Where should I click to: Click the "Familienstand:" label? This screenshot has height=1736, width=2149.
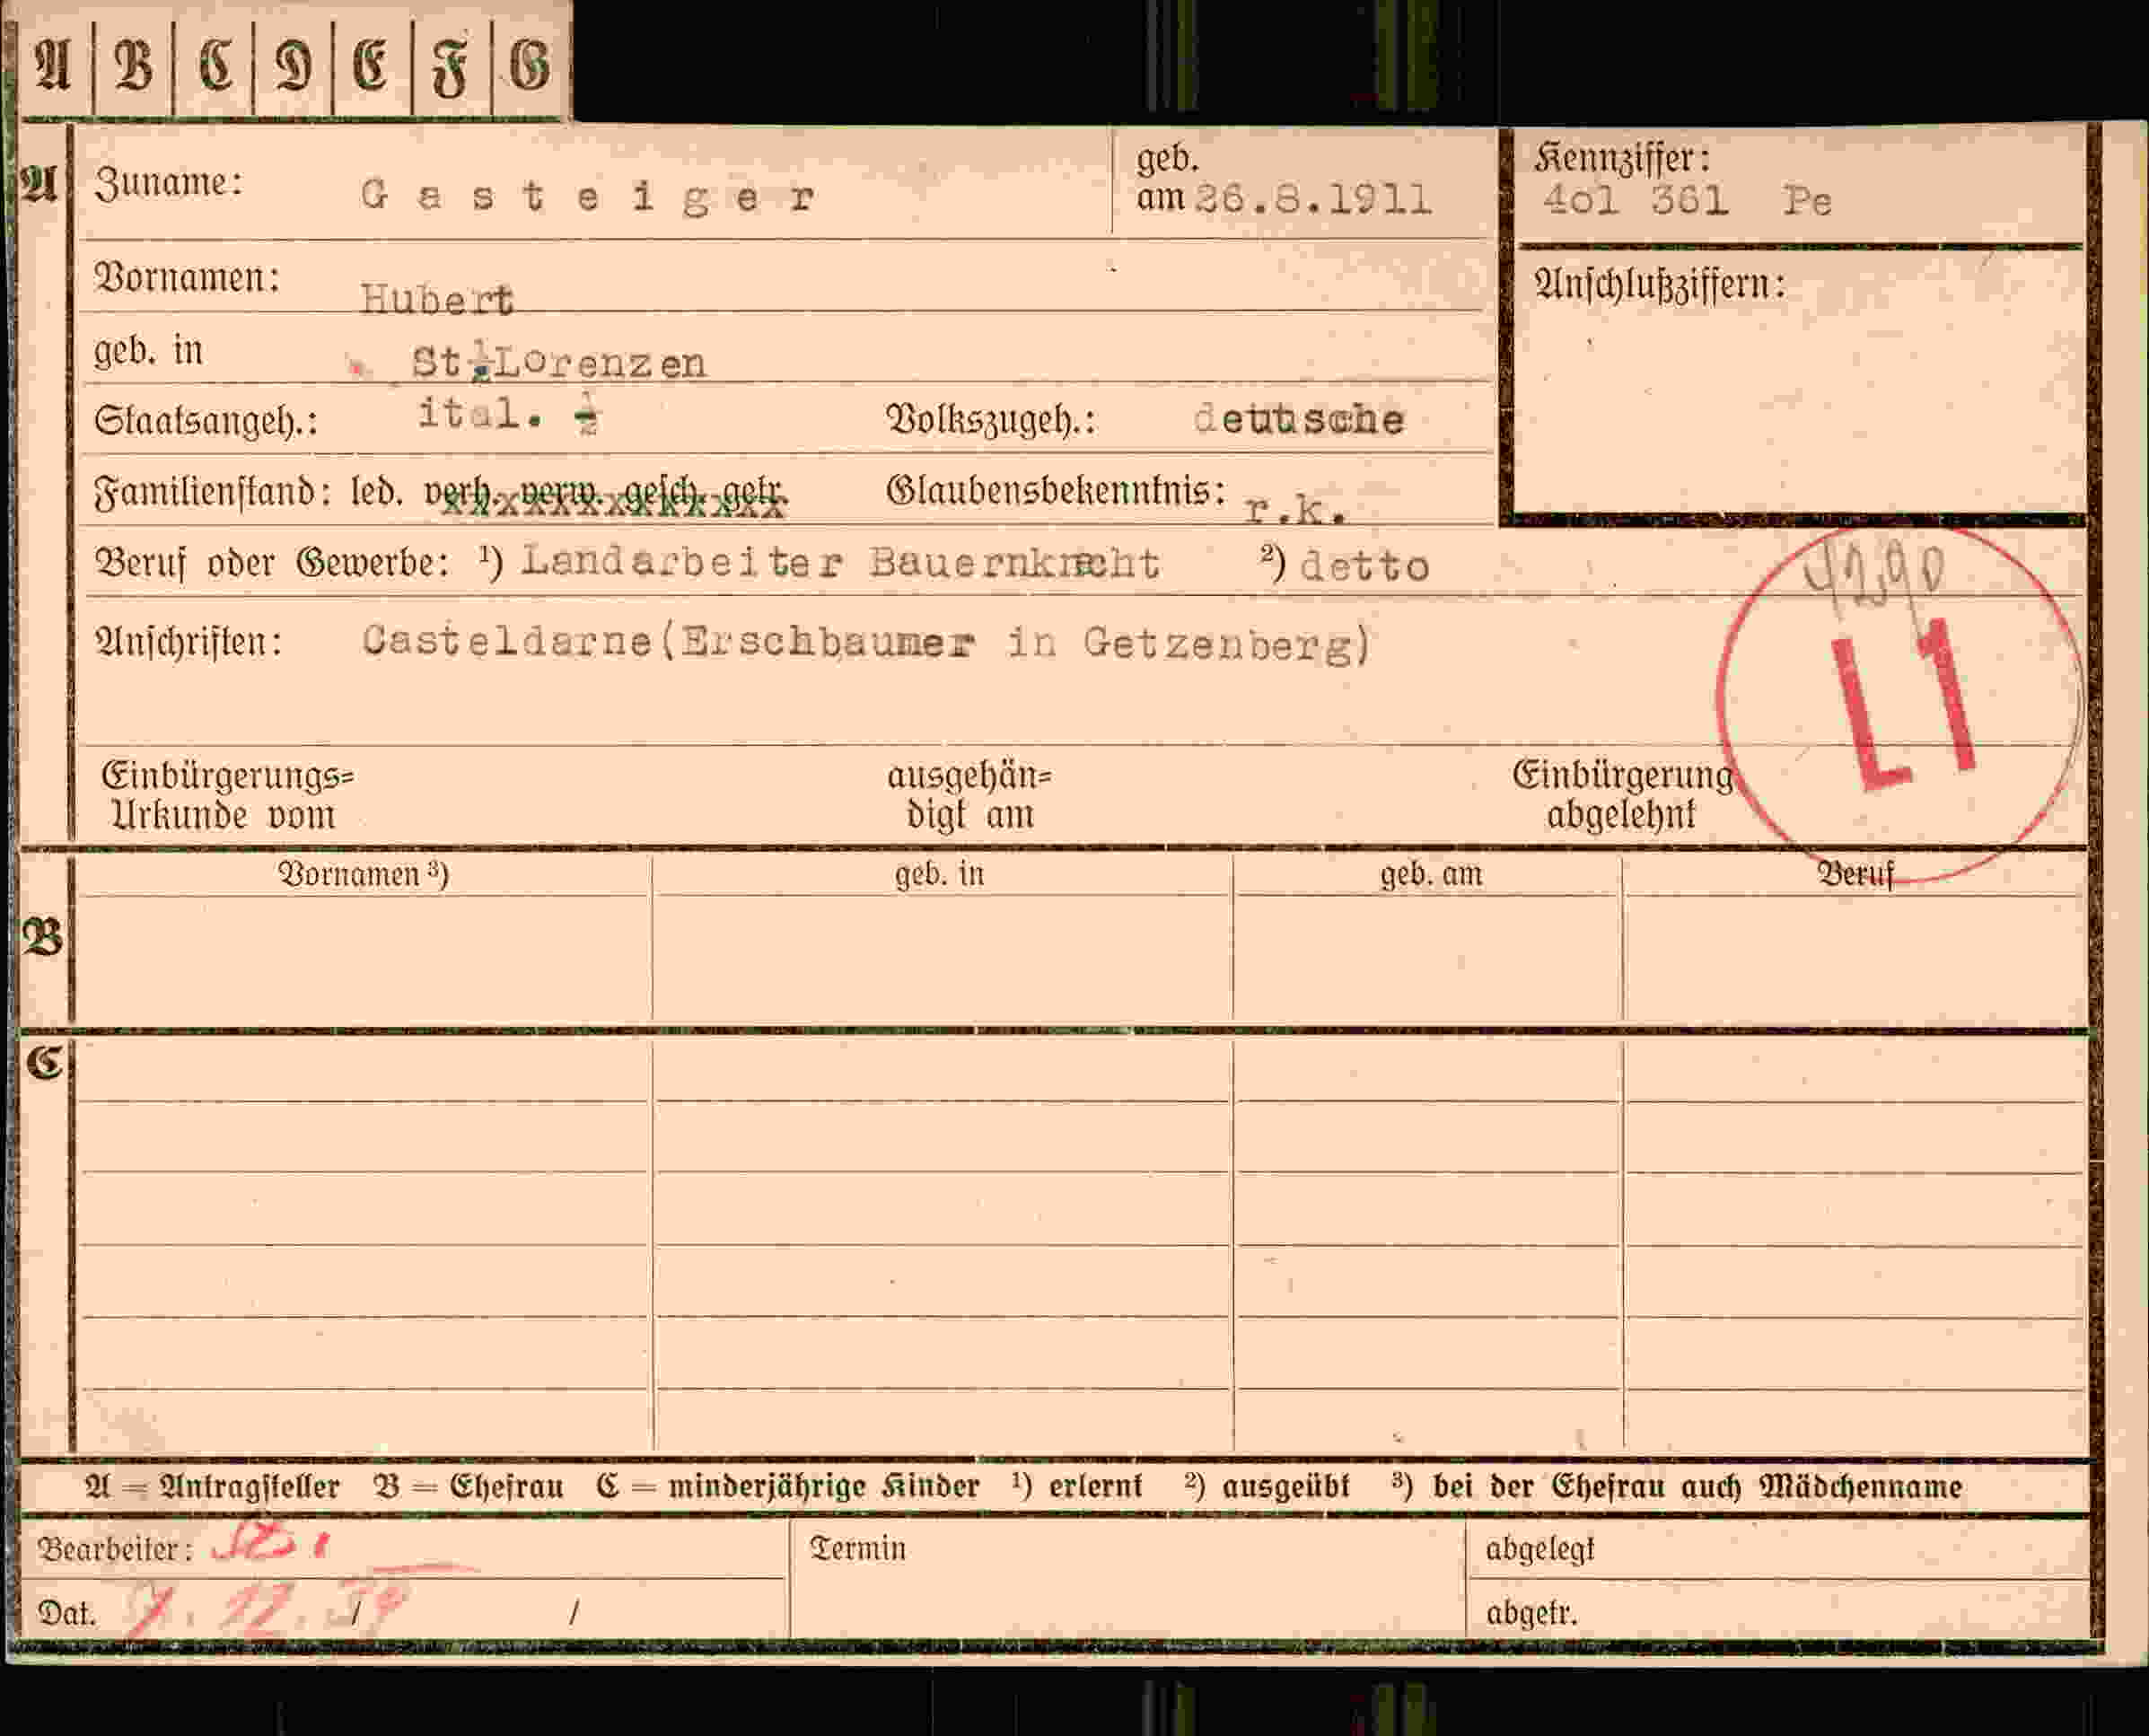[x=213, y=493]
